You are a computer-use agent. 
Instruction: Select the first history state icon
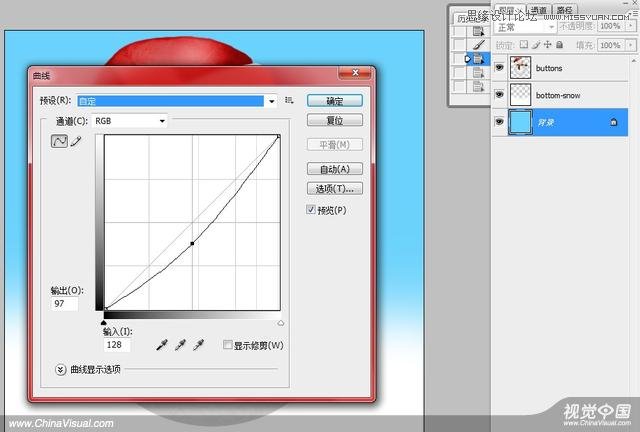478,31
